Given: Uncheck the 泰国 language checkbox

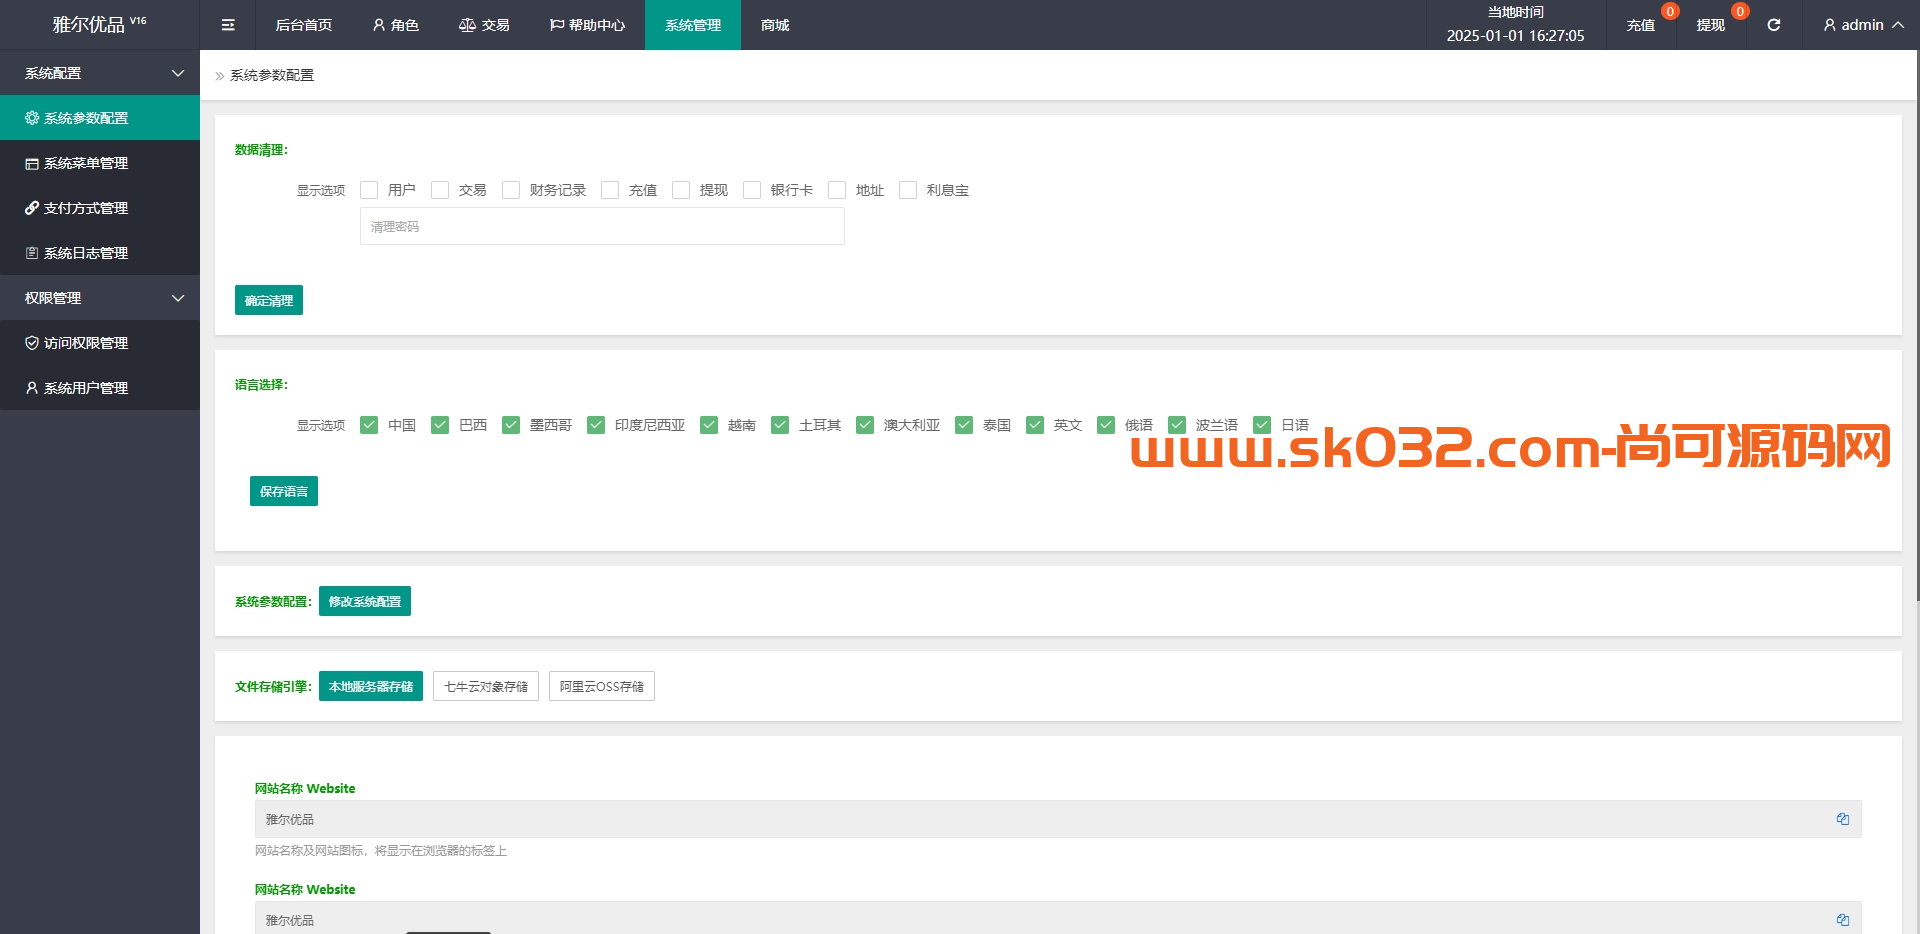Looking at the screenshot, I should (964, 425).
